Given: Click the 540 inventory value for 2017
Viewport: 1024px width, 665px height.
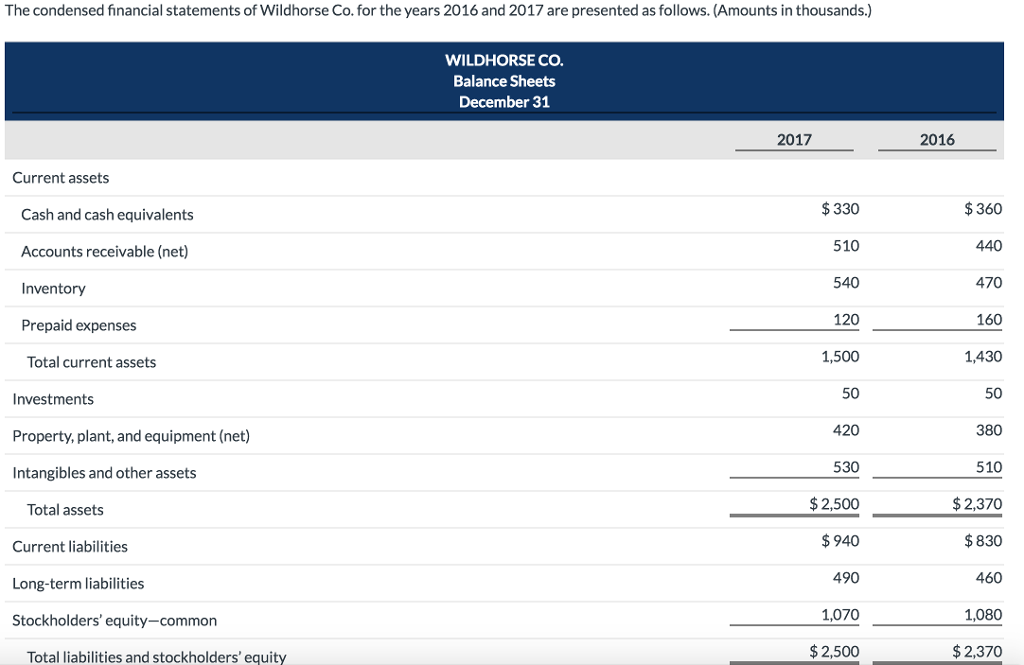Looking at the screenshot, I should tap(847, 282).
